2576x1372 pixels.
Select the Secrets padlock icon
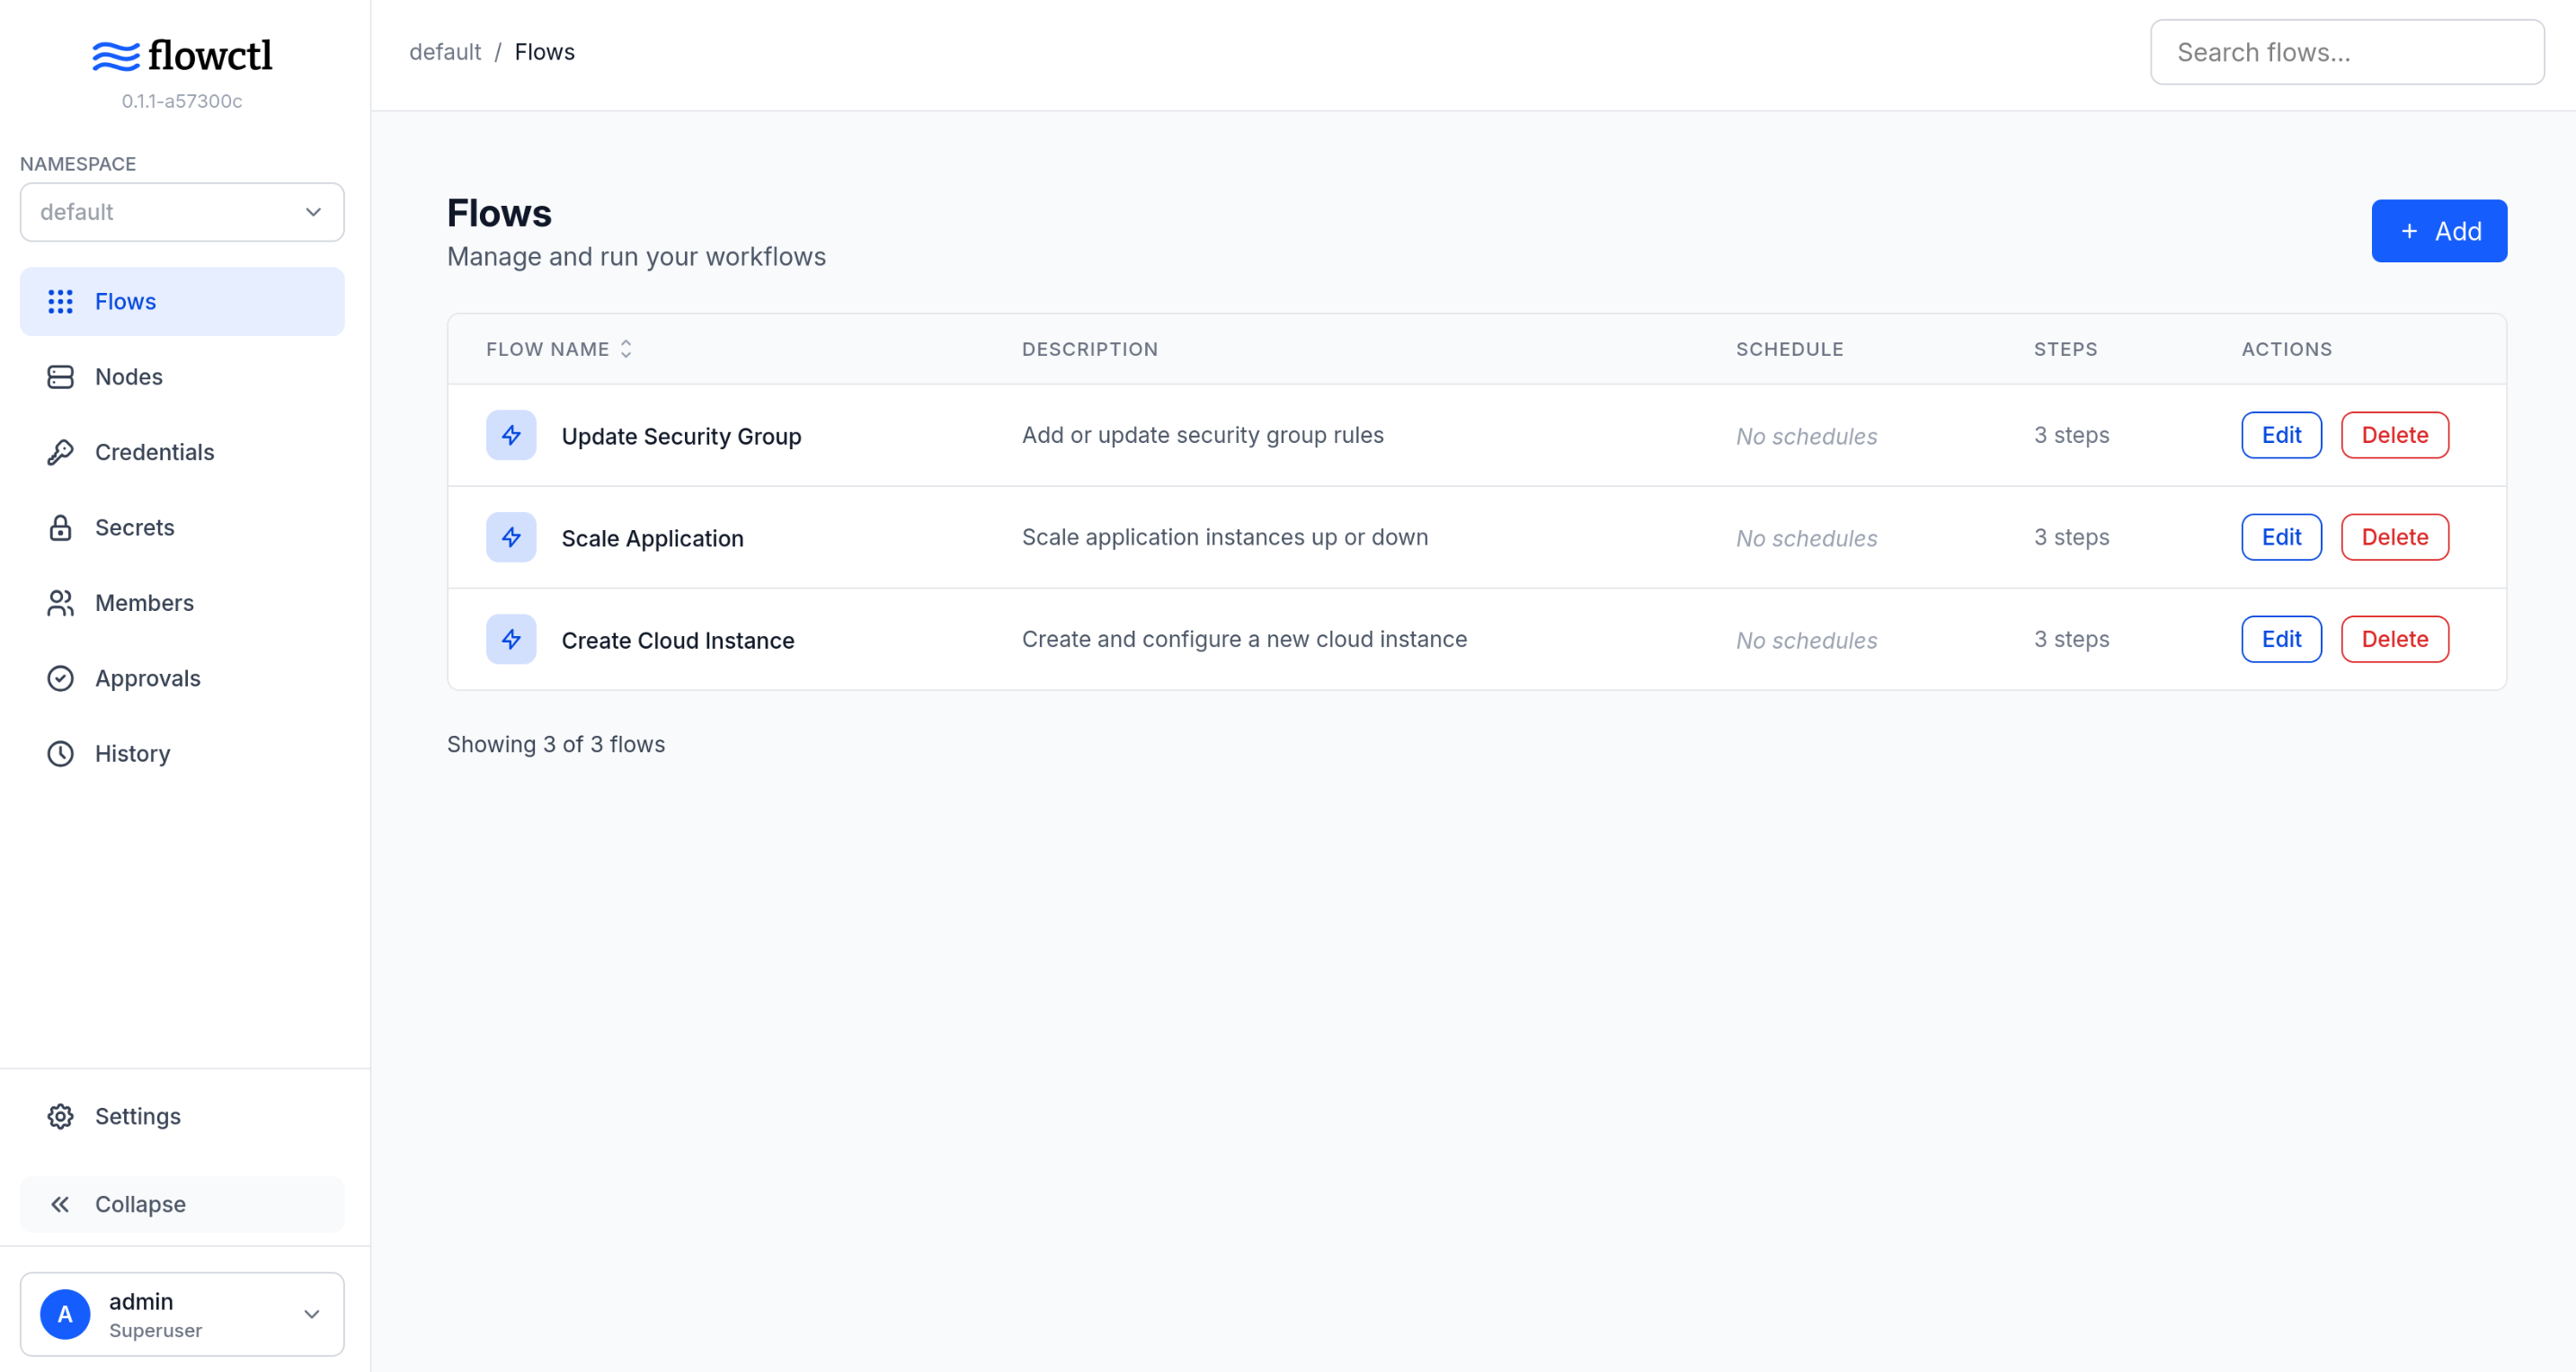tap(61, 527)
